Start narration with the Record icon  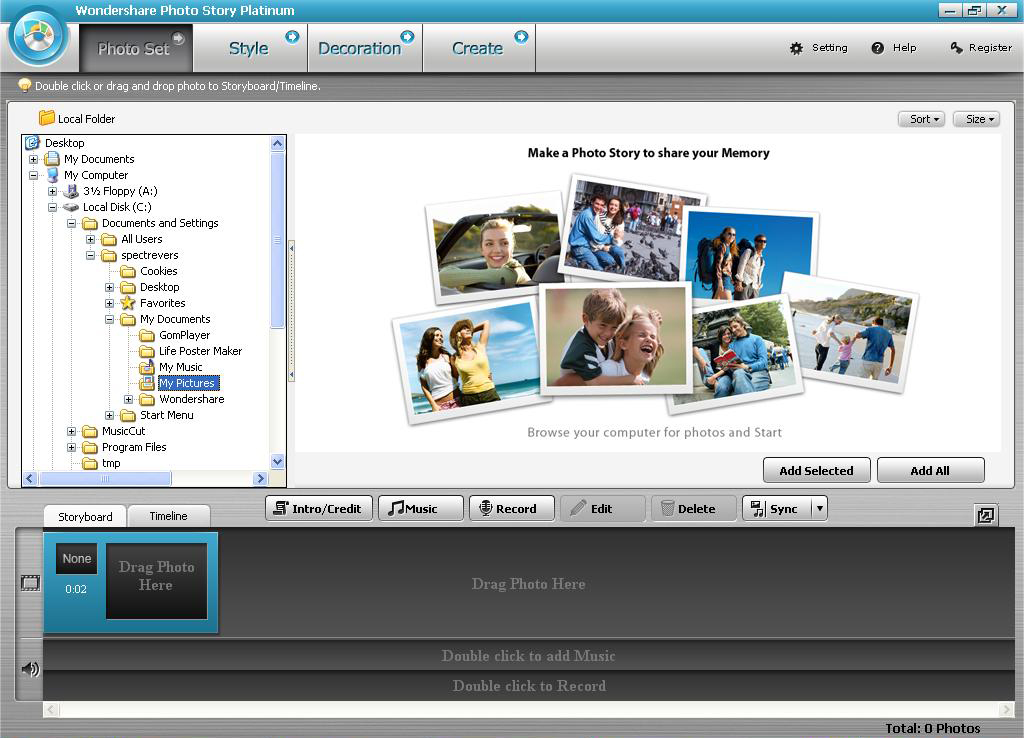pos(486,508)
